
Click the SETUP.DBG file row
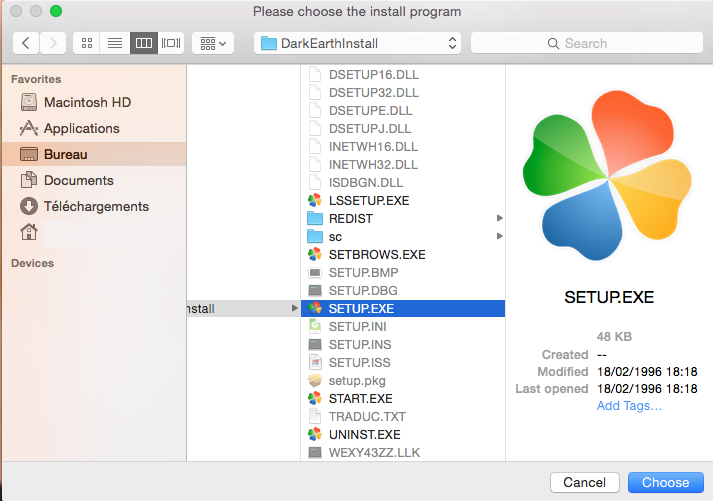coord(403,291)
